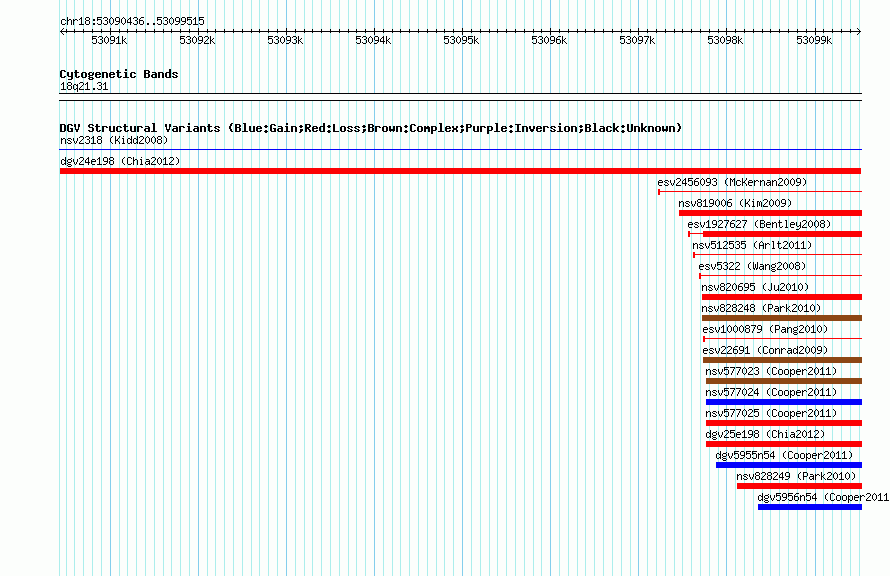890x576 pixels.
Task: Click the 18q21.31 band label
Action: pos(84,86)
